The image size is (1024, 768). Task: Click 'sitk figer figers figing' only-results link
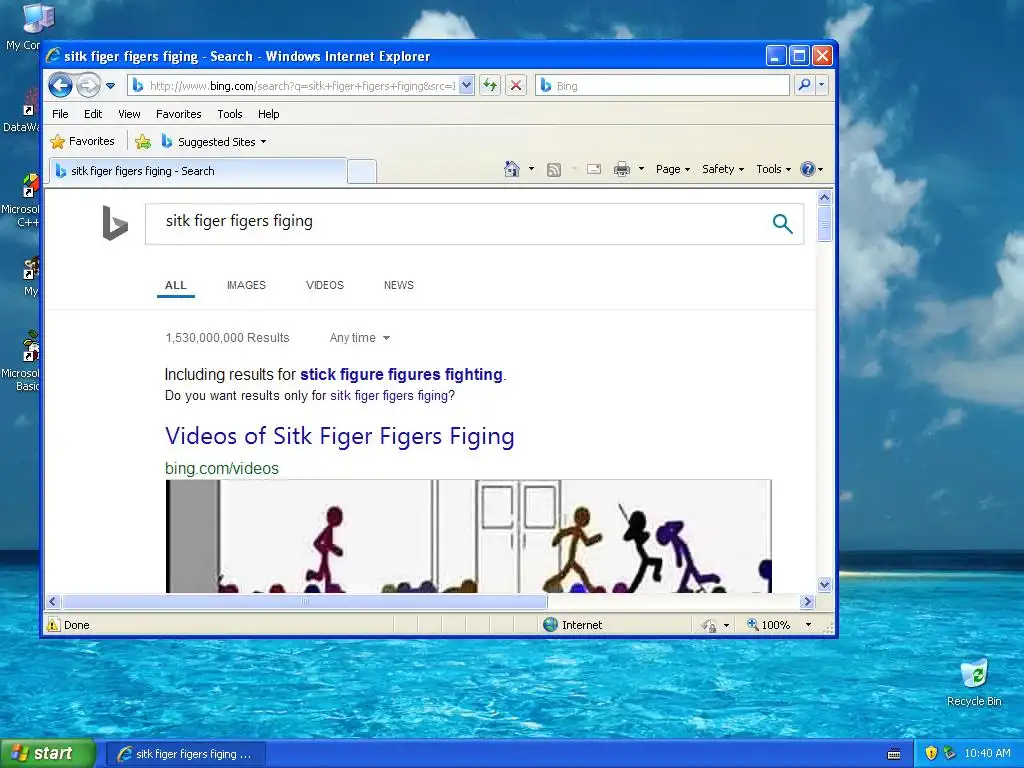(x=389, y=396)
